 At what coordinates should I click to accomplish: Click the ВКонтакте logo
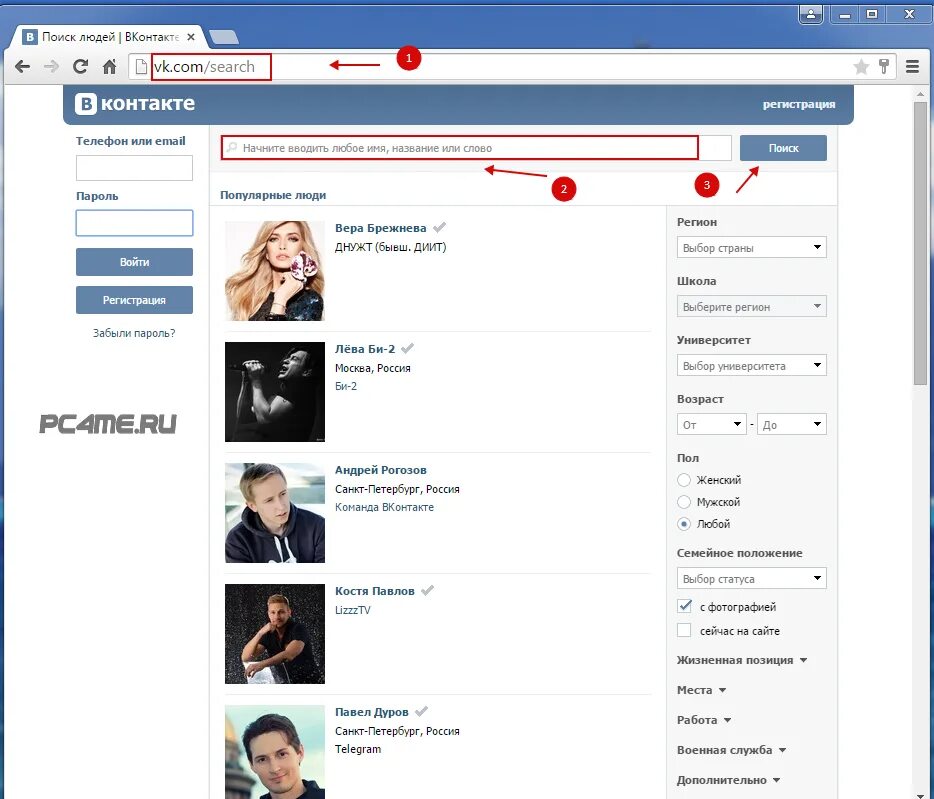pos(135,104)
